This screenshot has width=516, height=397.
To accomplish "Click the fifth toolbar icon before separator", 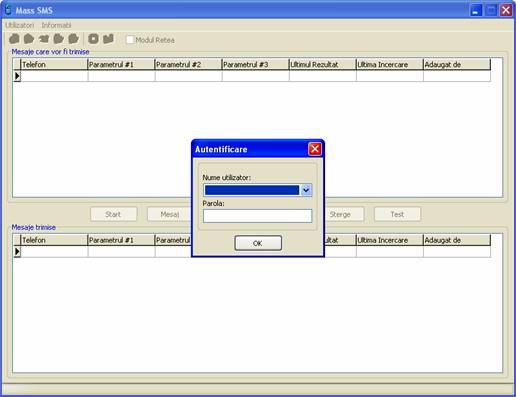I will coord(73,39).
